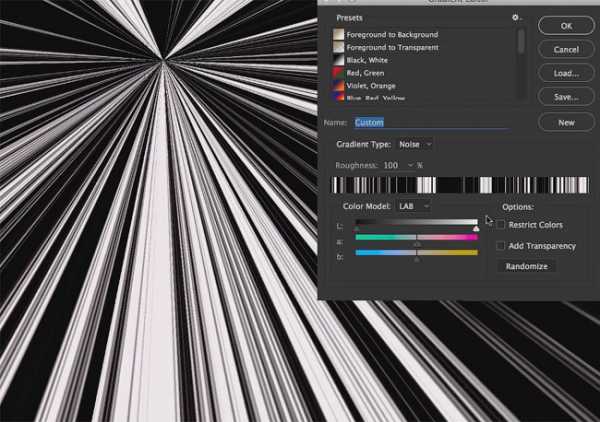Click the a channel green-magenta slider

(x=417, y=238)
